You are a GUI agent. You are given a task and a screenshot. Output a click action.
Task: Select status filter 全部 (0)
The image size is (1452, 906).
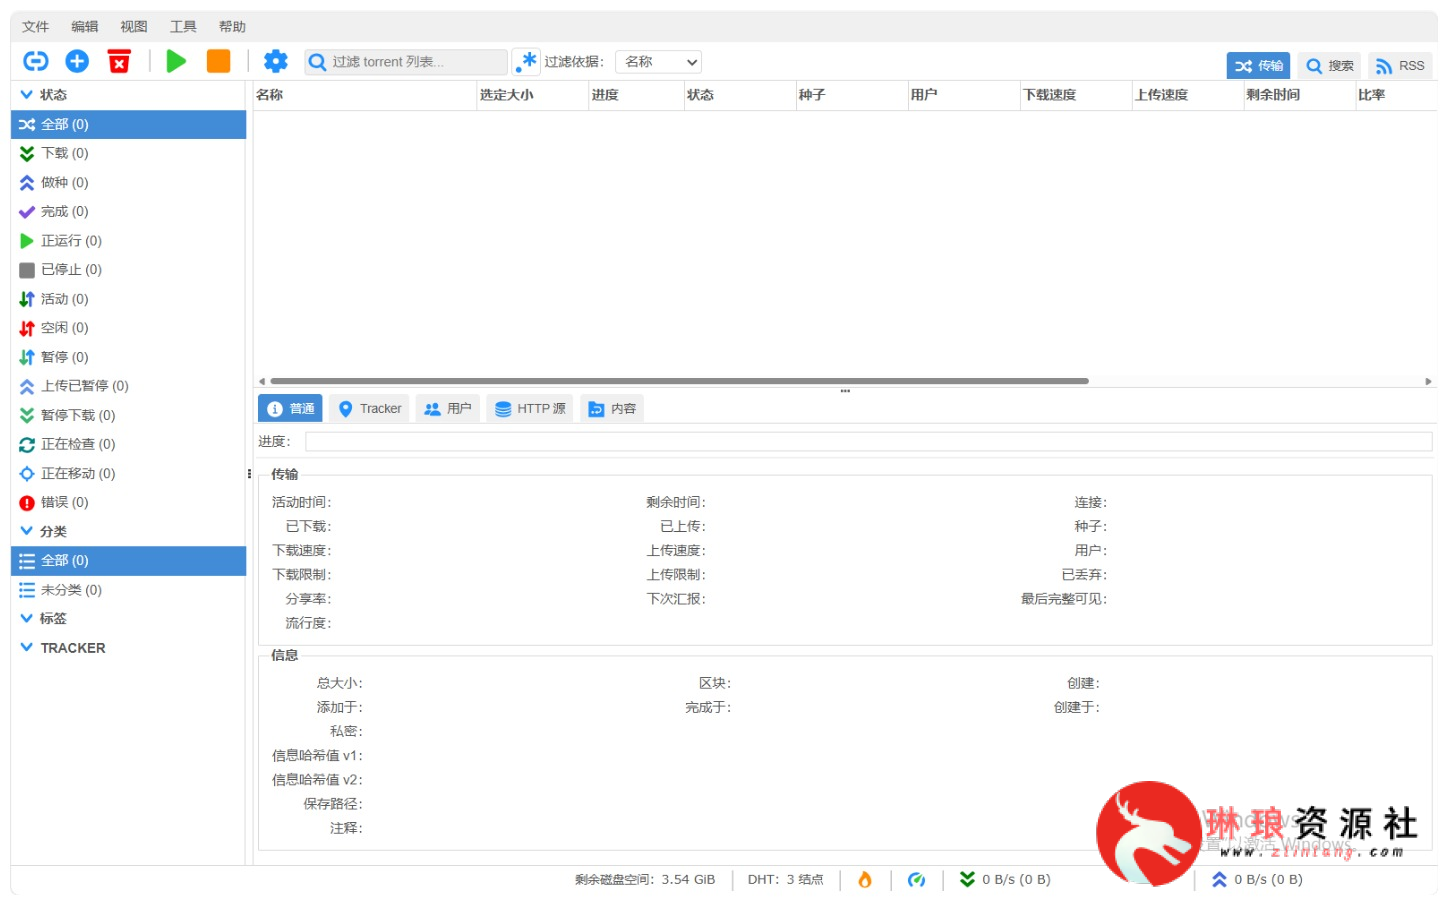point(128,124)
